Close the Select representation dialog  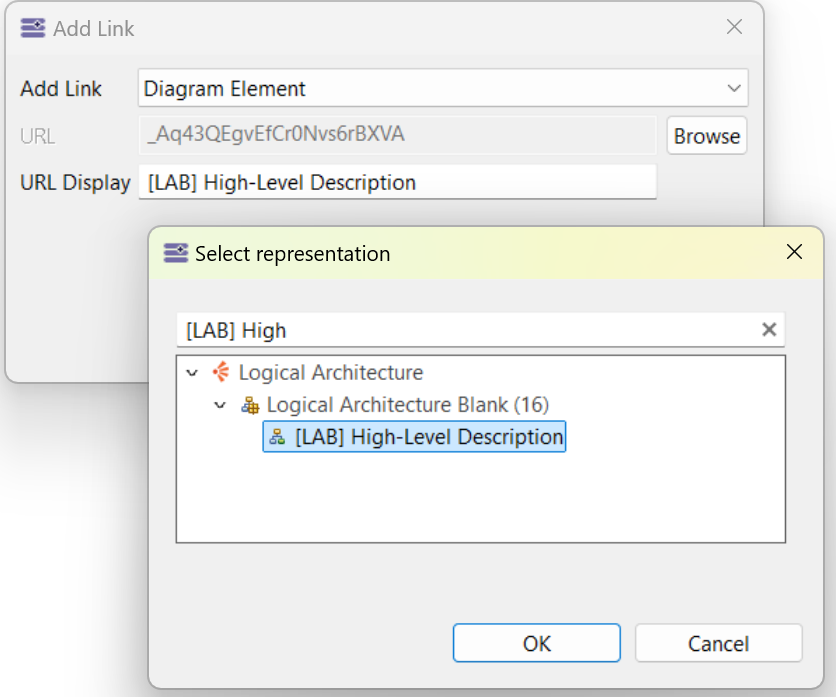click(x=794, y=252)
